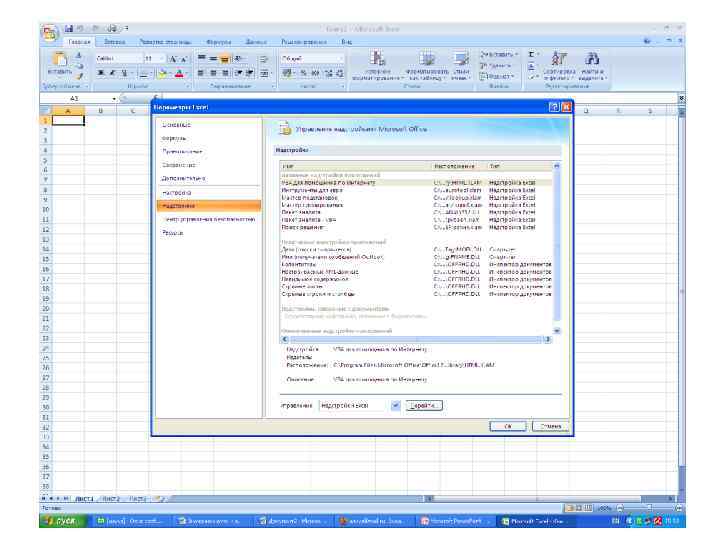Click the Name Box showing A1
The height and width of the screenshot is (540, 720).
[75, 99]
